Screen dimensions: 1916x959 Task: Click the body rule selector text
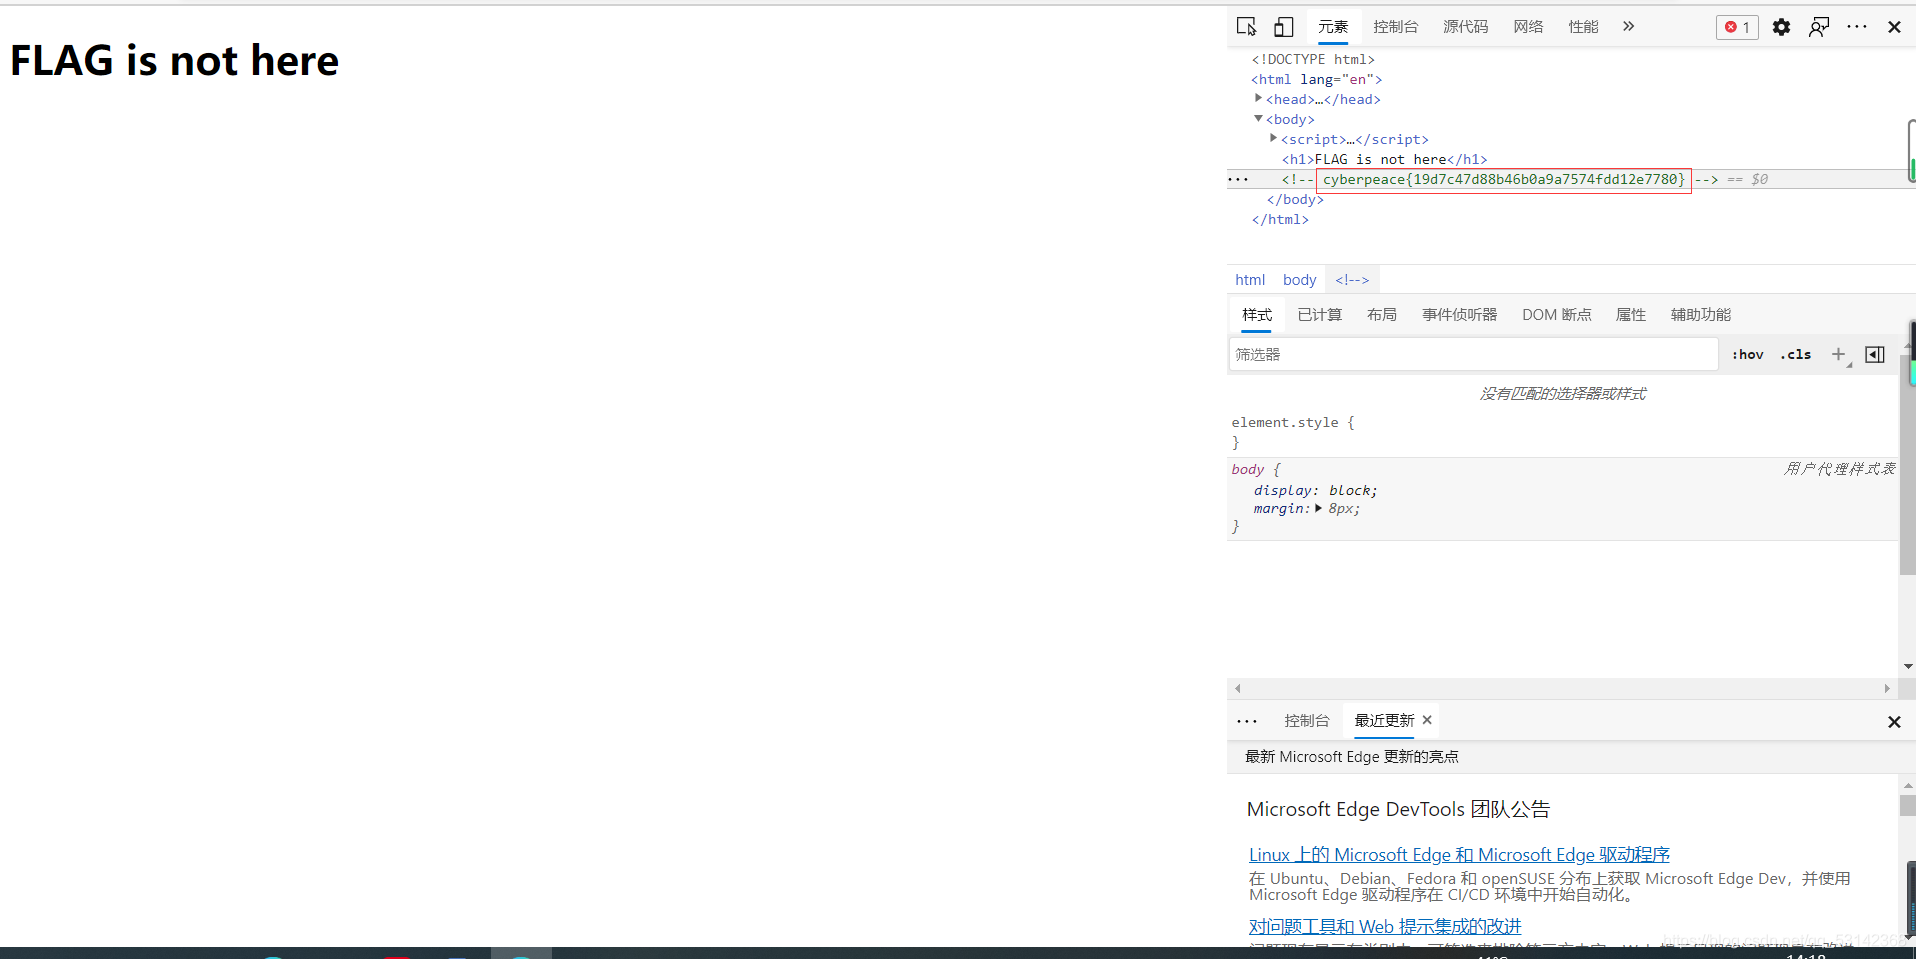[x=1248, y=469]
